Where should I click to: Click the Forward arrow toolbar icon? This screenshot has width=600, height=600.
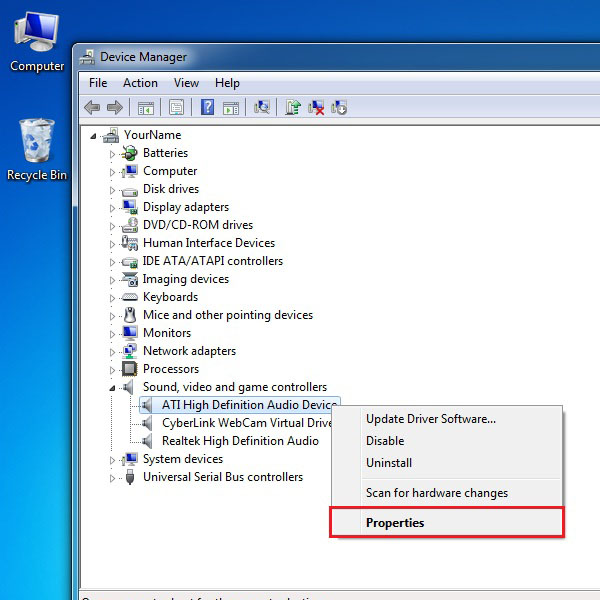[115, 108]
